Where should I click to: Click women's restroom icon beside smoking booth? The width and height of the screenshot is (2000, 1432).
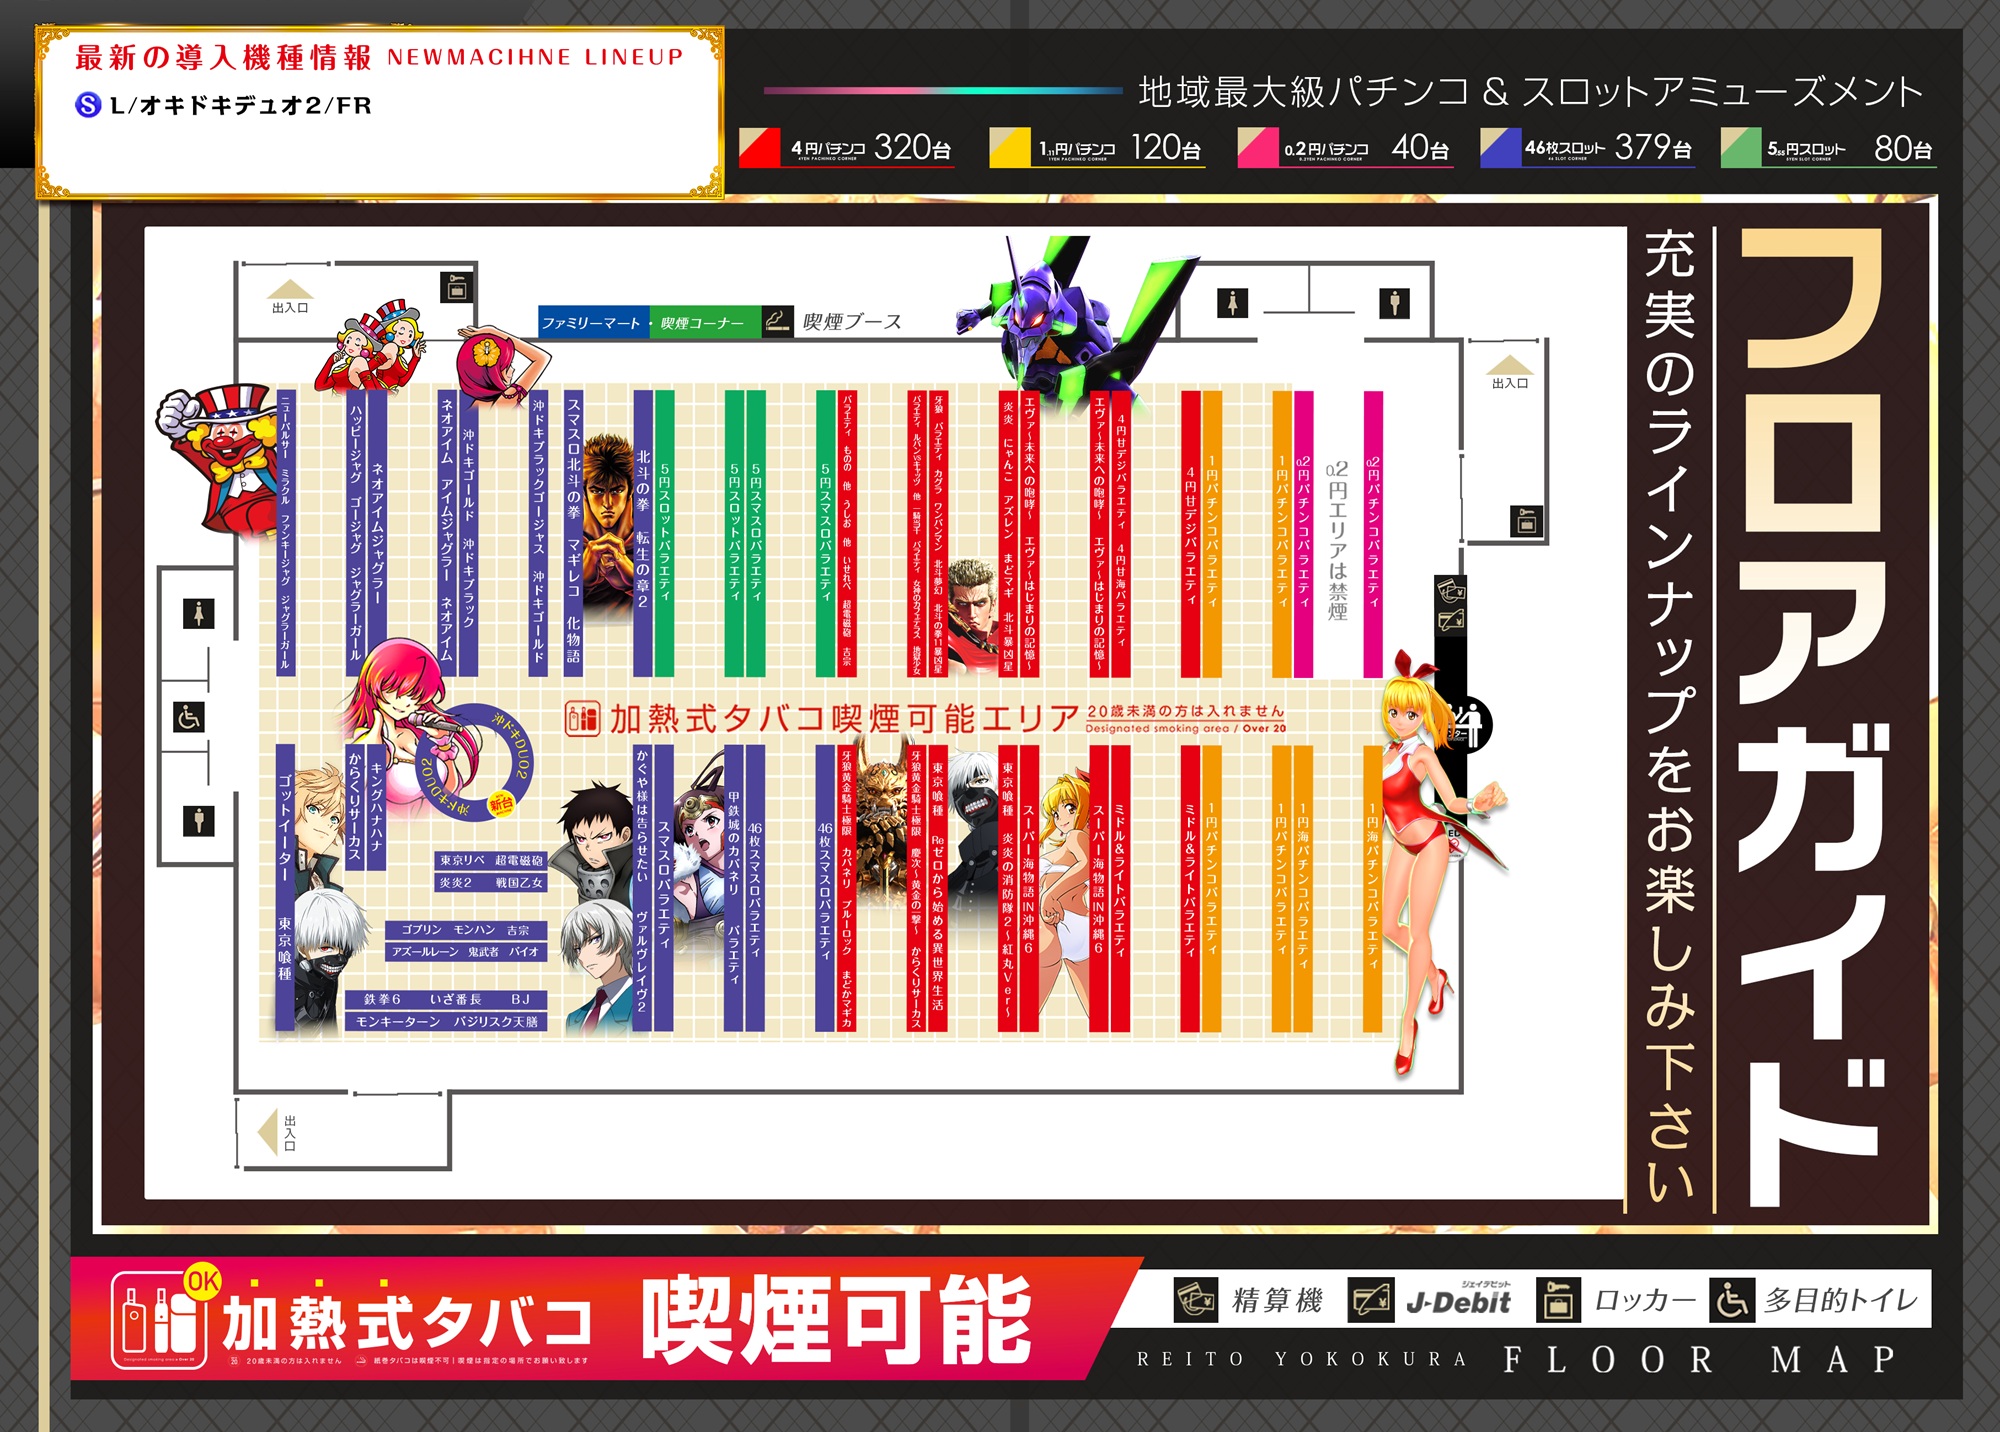click(x=1232, y=302)
